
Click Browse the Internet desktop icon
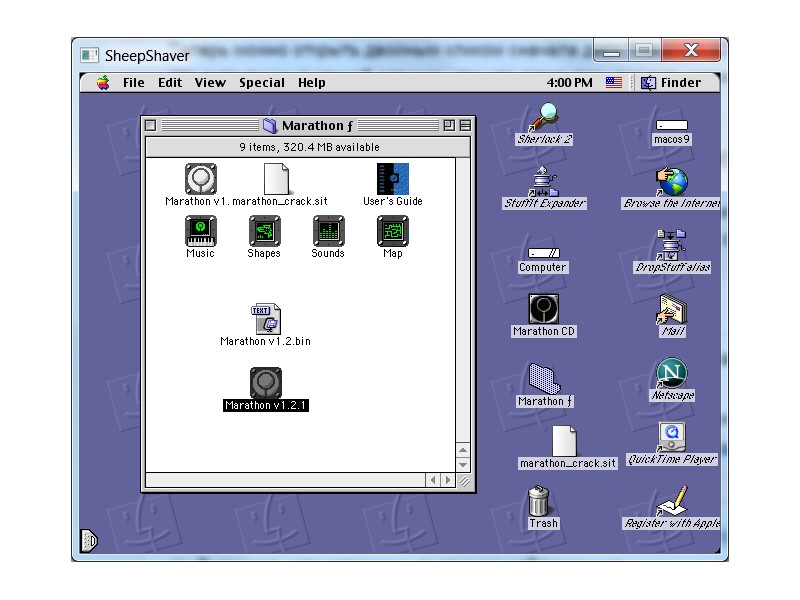pyautogui.click(x=671, y=181)
